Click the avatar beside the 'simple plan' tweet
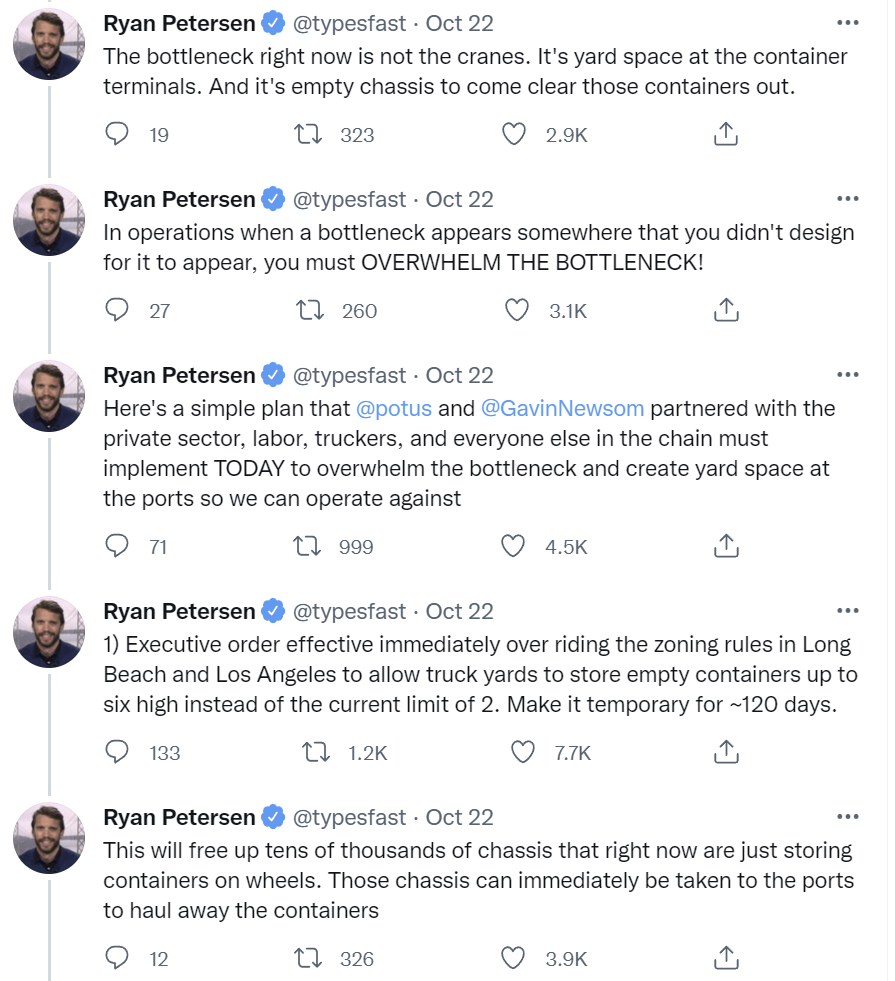 [48, 397]
